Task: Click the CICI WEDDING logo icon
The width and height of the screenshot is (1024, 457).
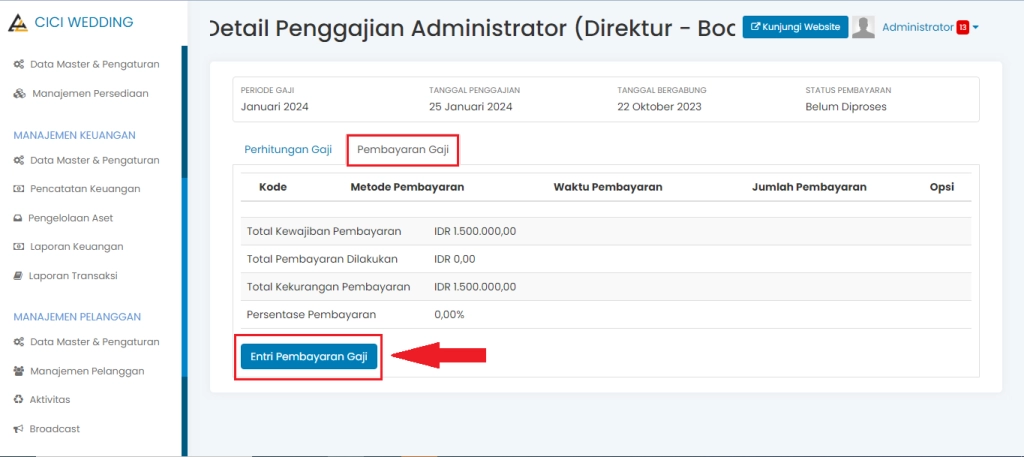Action: [x=18, y=23]
